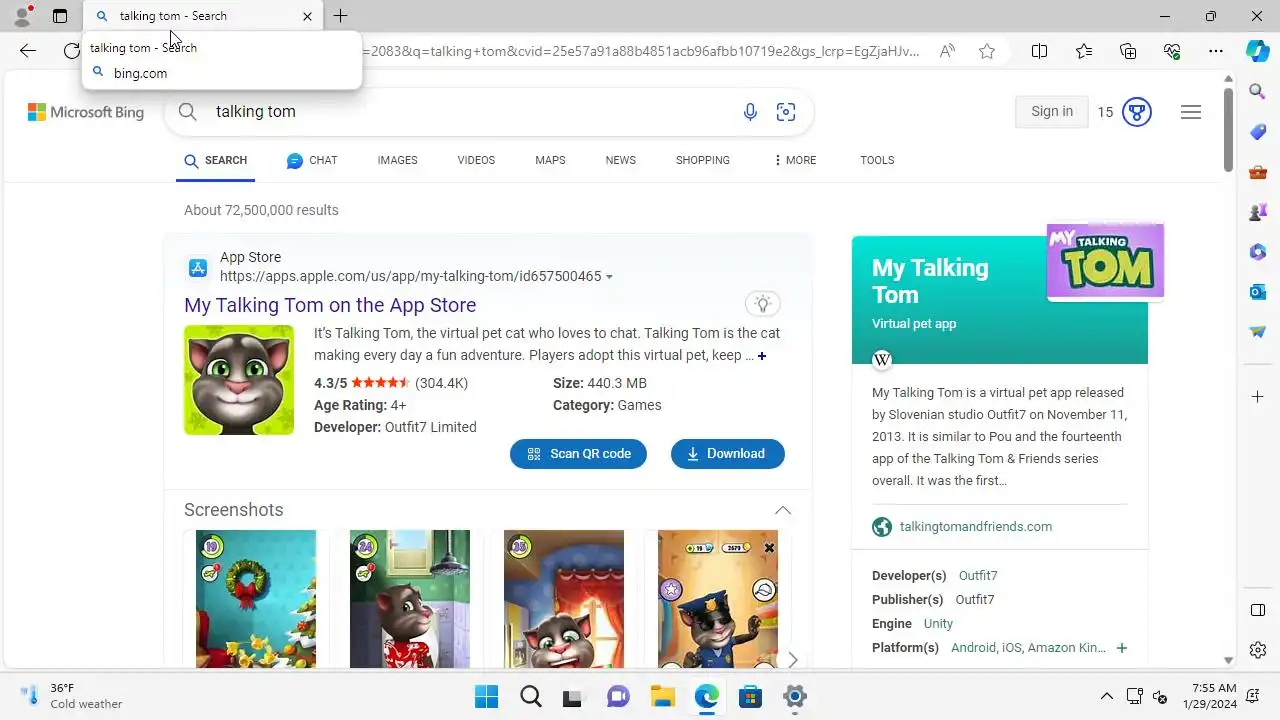Image resolution: width=1280 pixels, height=720 pixels.
Task: Select the bing.com suggestion
Action: [222, 73]
